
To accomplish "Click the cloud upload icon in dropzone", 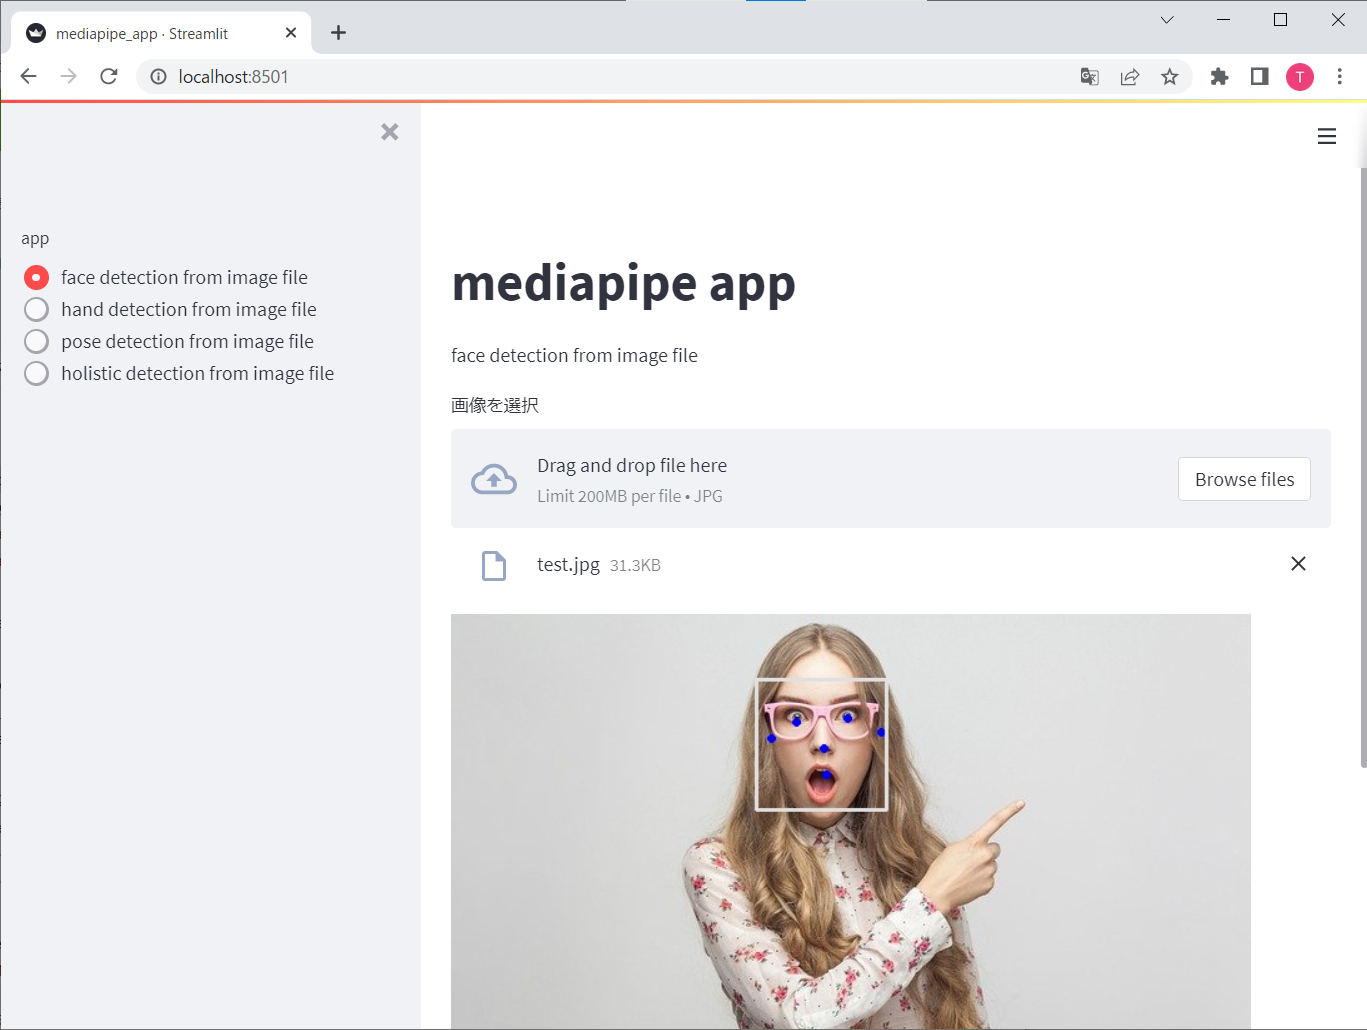I will [x=493, y=478].
